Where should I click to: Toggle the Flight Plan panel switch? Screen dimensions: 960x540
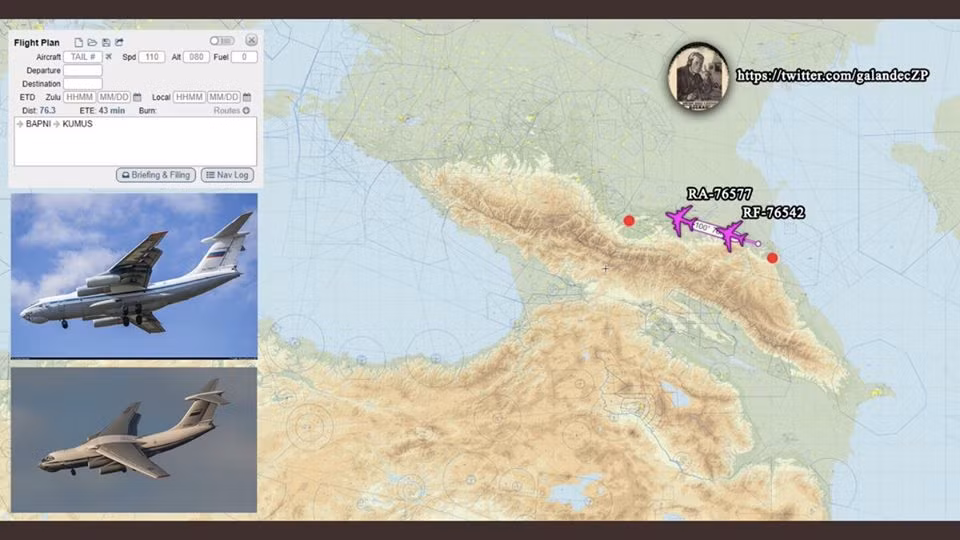pyautogui.click(x=221, y=41)
